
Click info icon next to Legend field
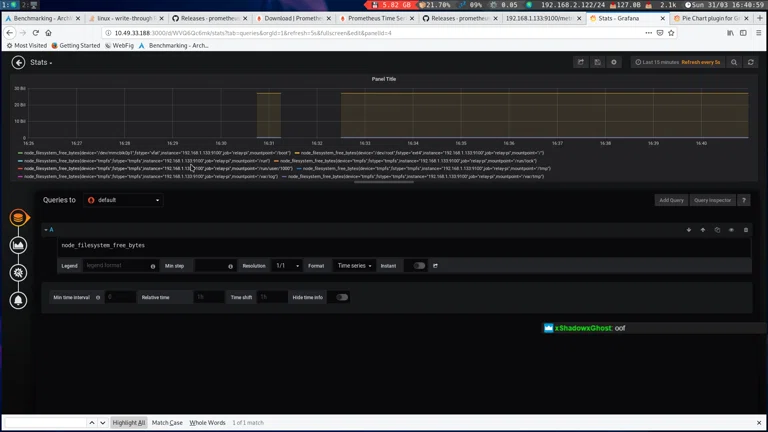point(153,266)
